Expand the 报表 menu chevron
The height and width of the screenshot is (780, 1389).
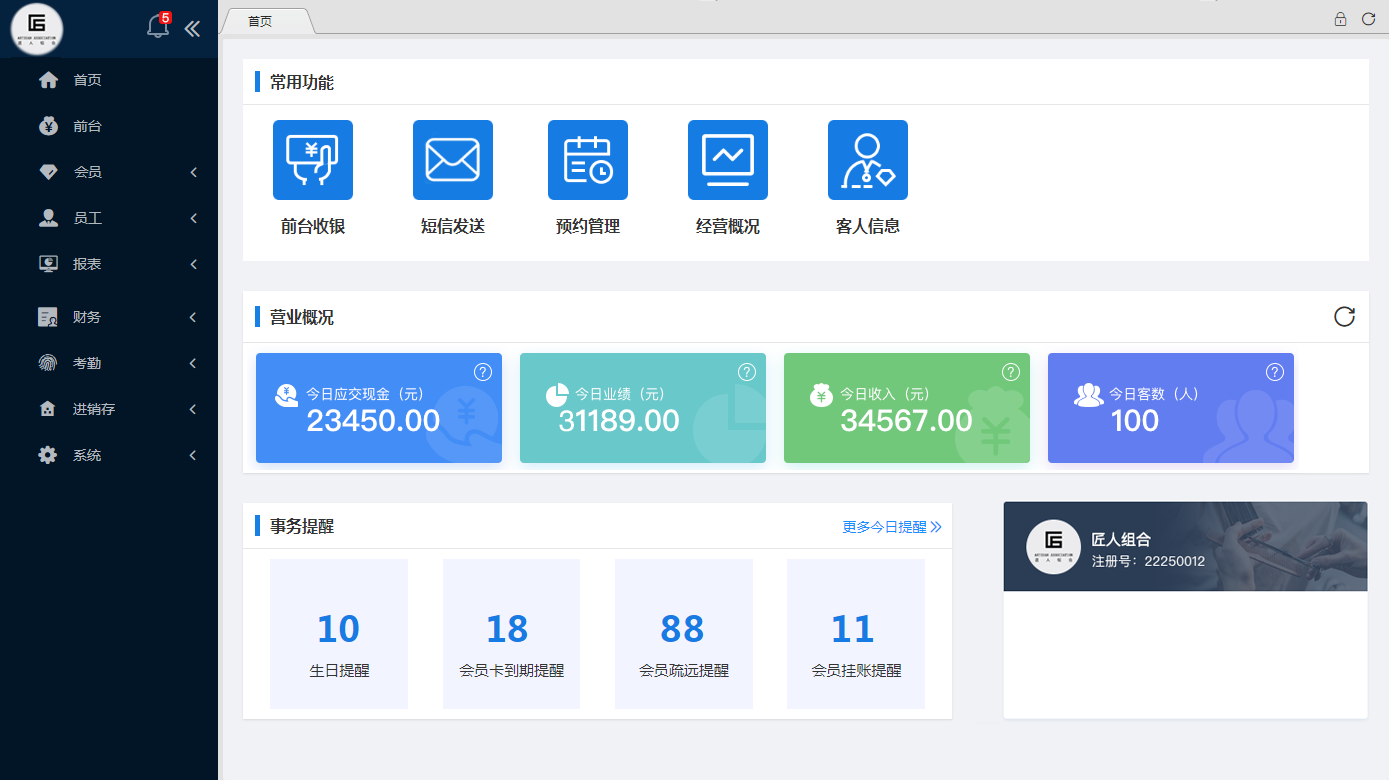[x=193, y=264]
